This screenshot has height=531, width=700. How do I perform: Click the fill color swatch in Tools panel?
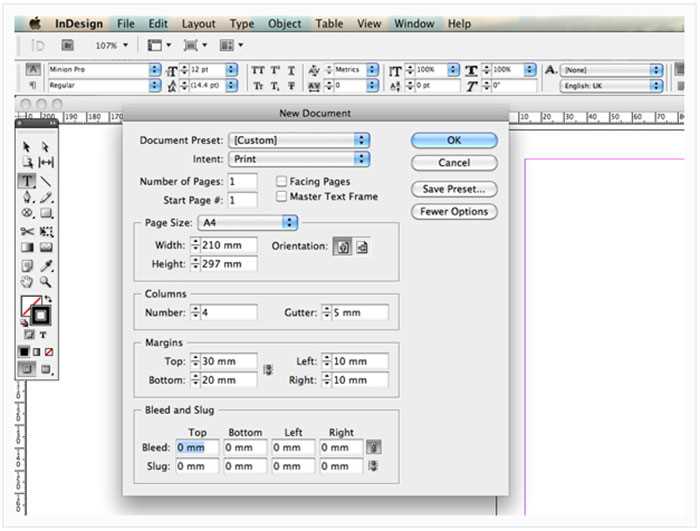click(29, 305)
